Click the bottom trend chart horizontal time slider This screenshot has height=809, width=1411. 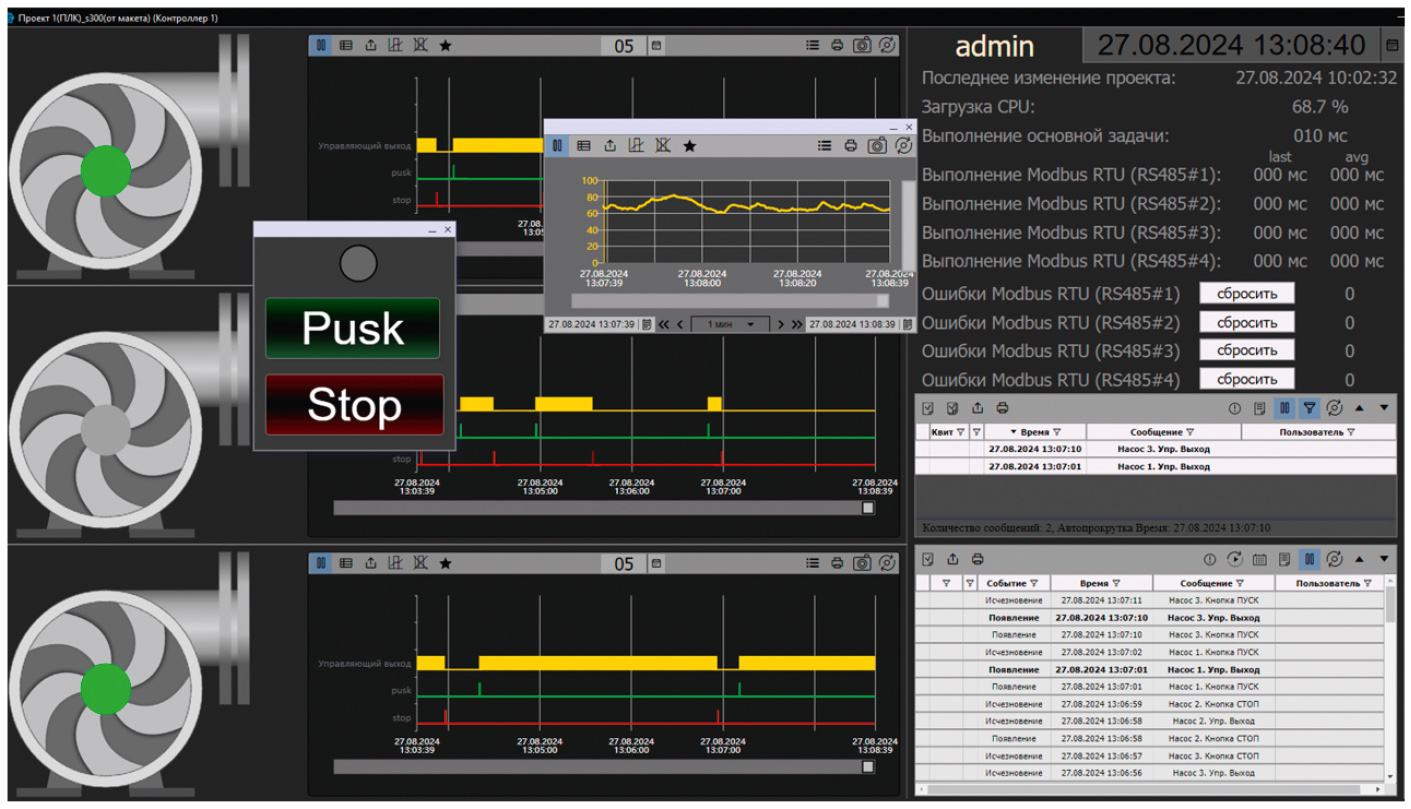(600, 767)
